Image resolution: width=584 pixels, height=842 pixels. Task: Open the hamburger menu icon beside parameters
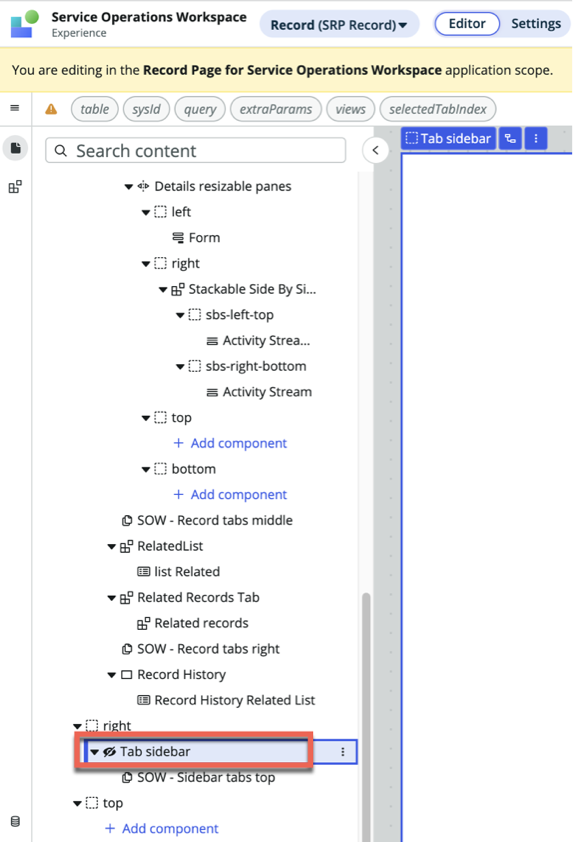click(15, 108)
